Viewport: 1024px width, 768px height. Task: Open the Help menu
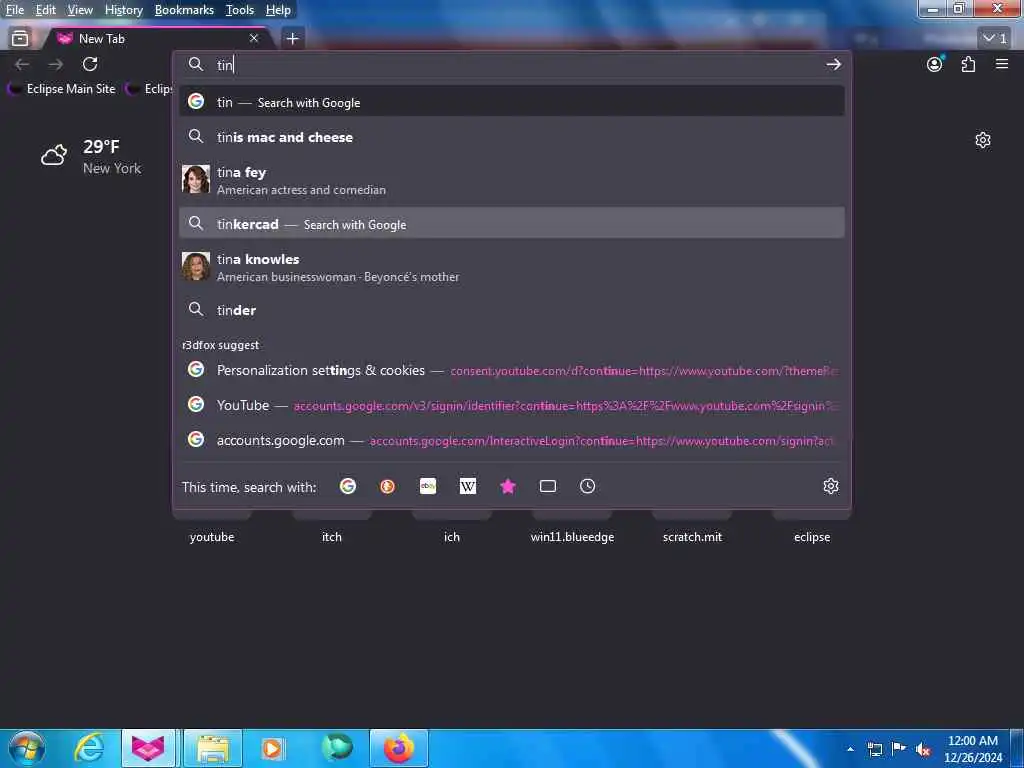pyautogui.click(x=278, y=10)
